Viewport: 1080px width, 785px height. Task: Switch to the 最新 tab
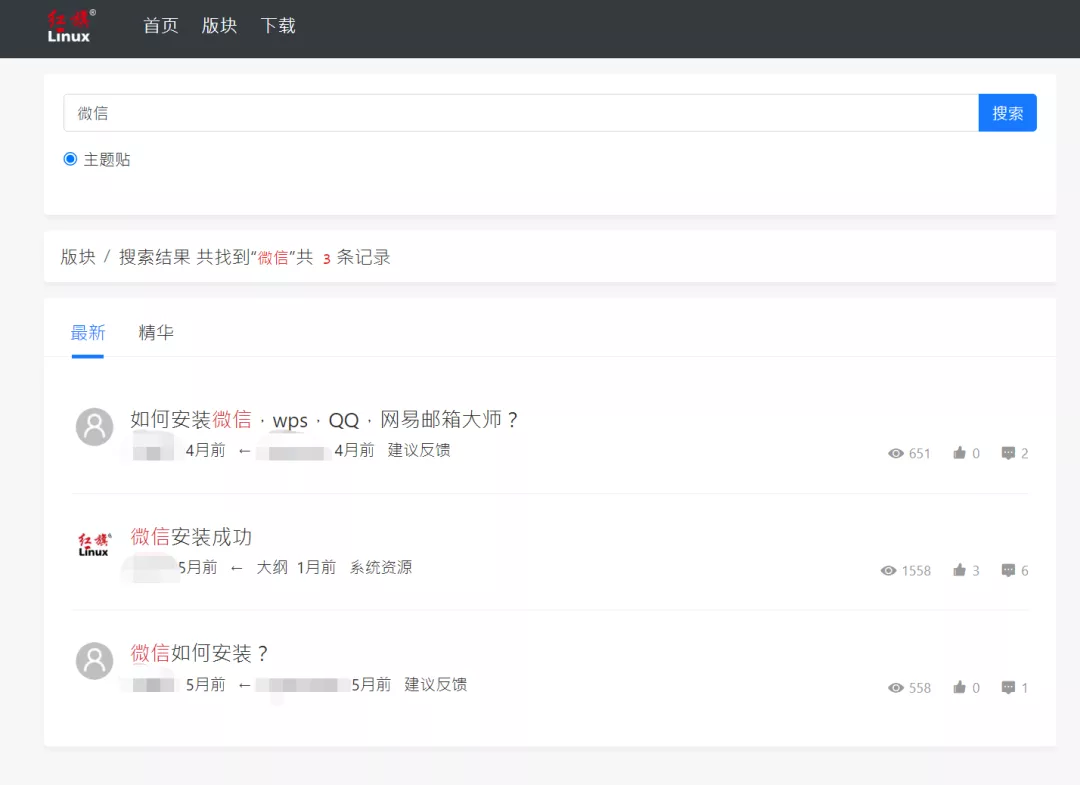[x=87, y=333]
